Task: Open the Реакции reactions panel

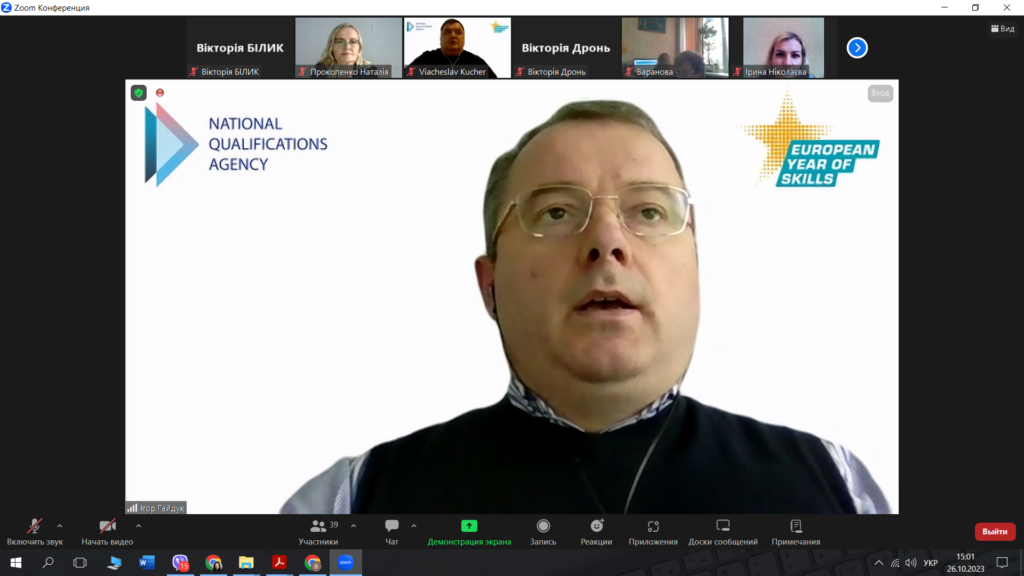Action: coord(597,527)
